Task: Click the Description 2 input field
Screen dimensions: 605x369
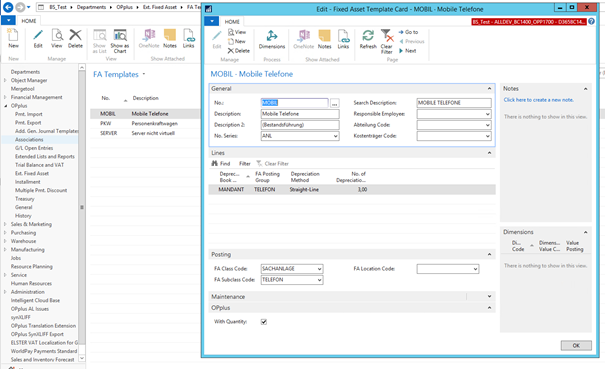Action: pyautogui.click(x=300, y=125)
